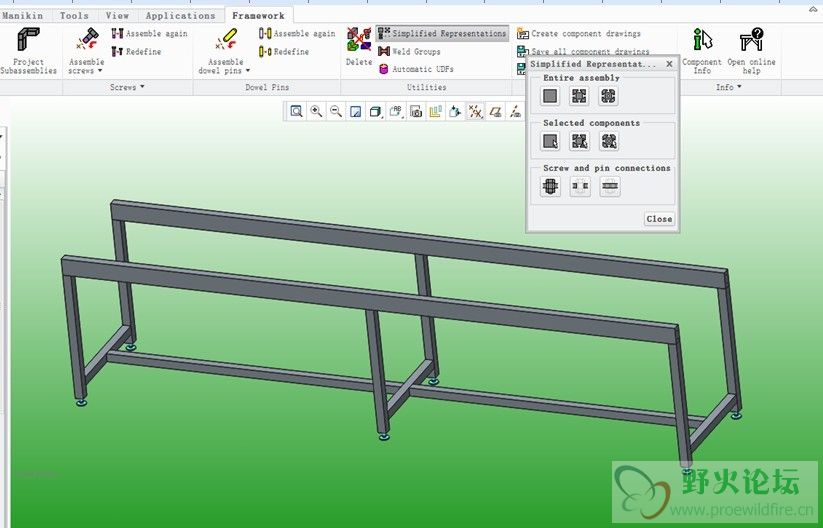This screenshot has height=528, width=823.
Task: Close Simplified Representations dialog with the X
Action: [x=669, y=64]
